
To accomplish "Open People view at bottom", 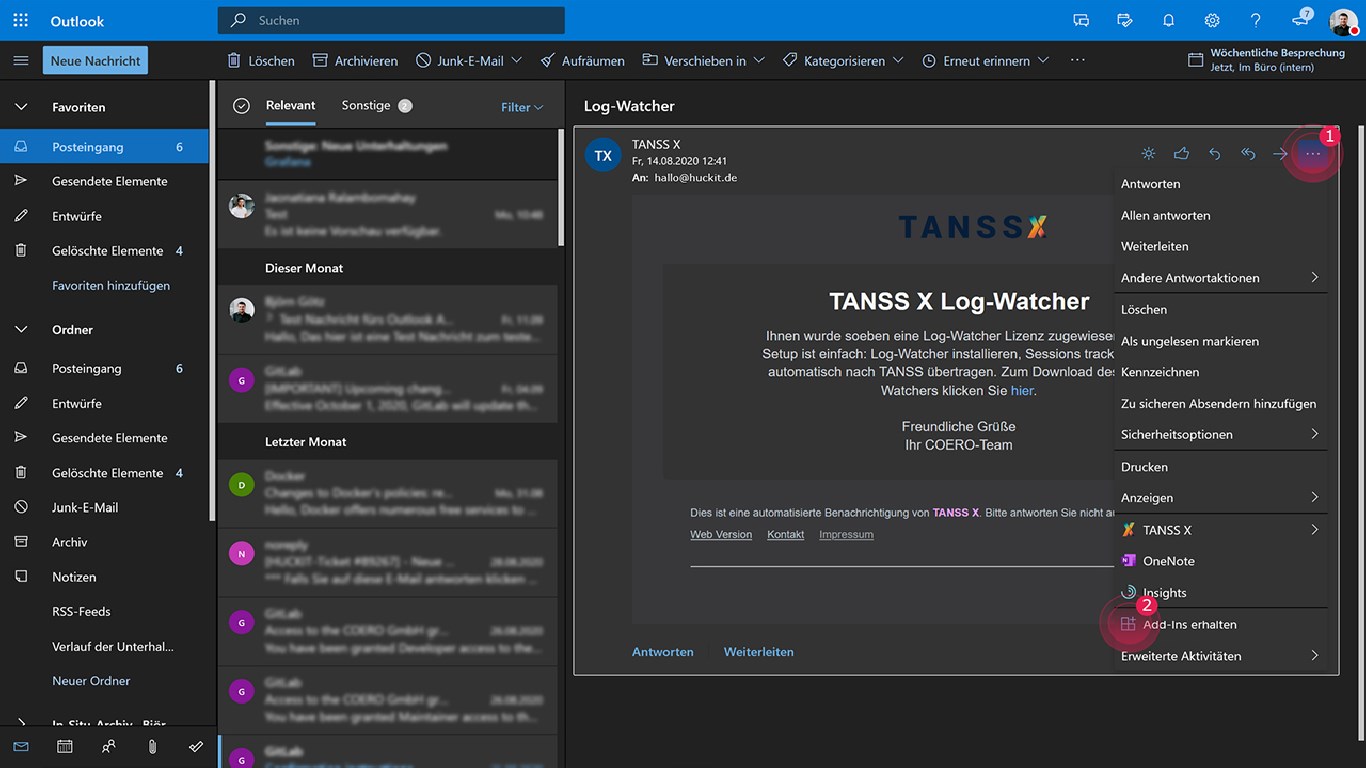I will [x=108, y=746].
